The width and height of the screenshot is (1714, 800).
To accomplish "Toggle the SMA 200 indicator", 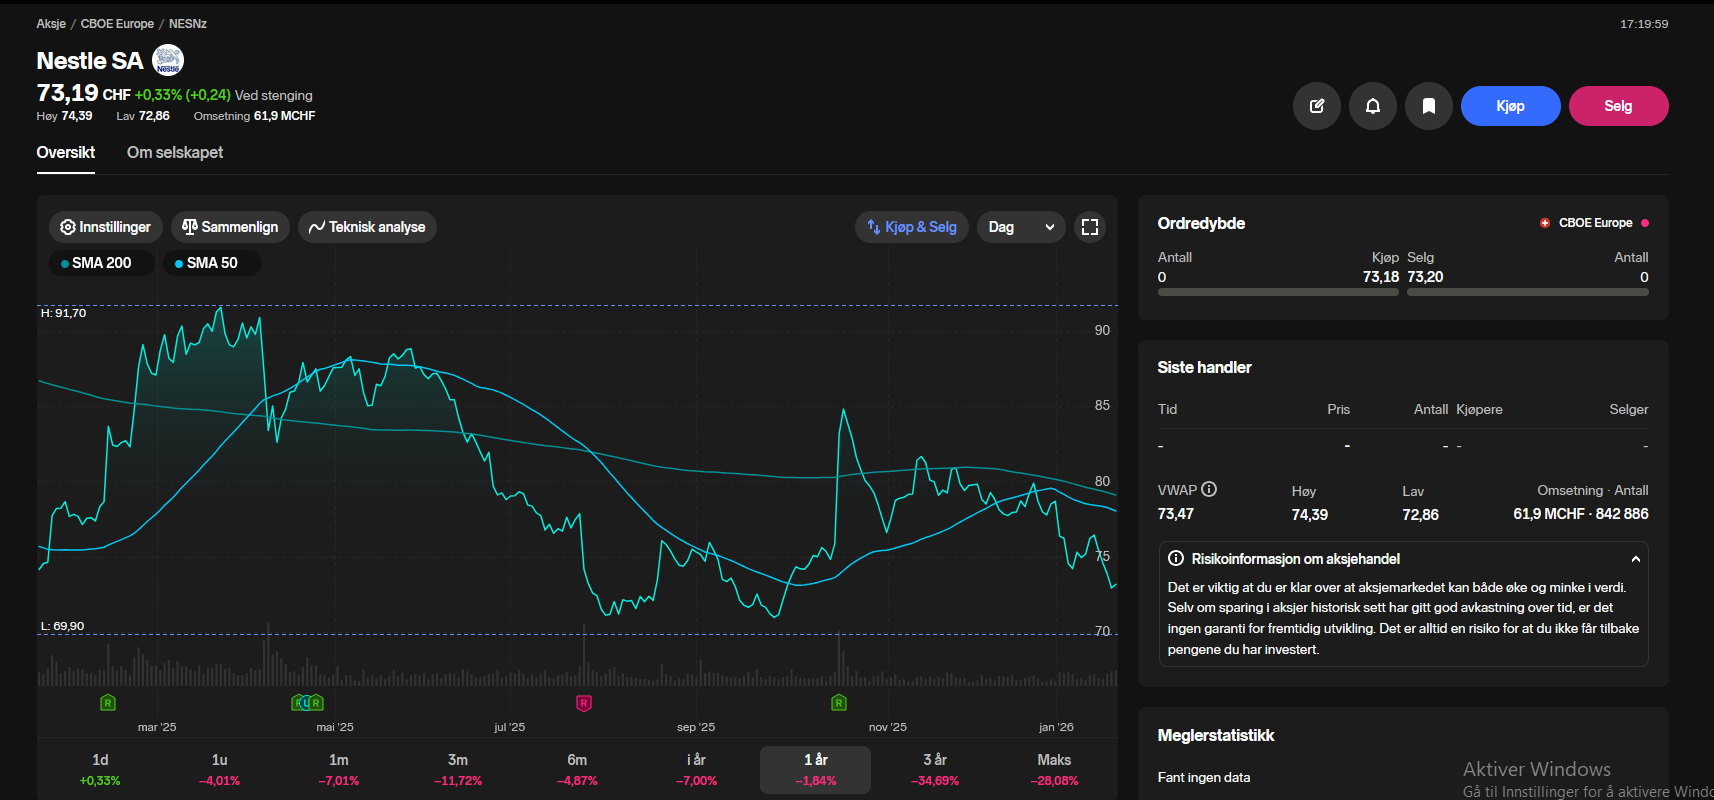I will click(x=102, y=263).
